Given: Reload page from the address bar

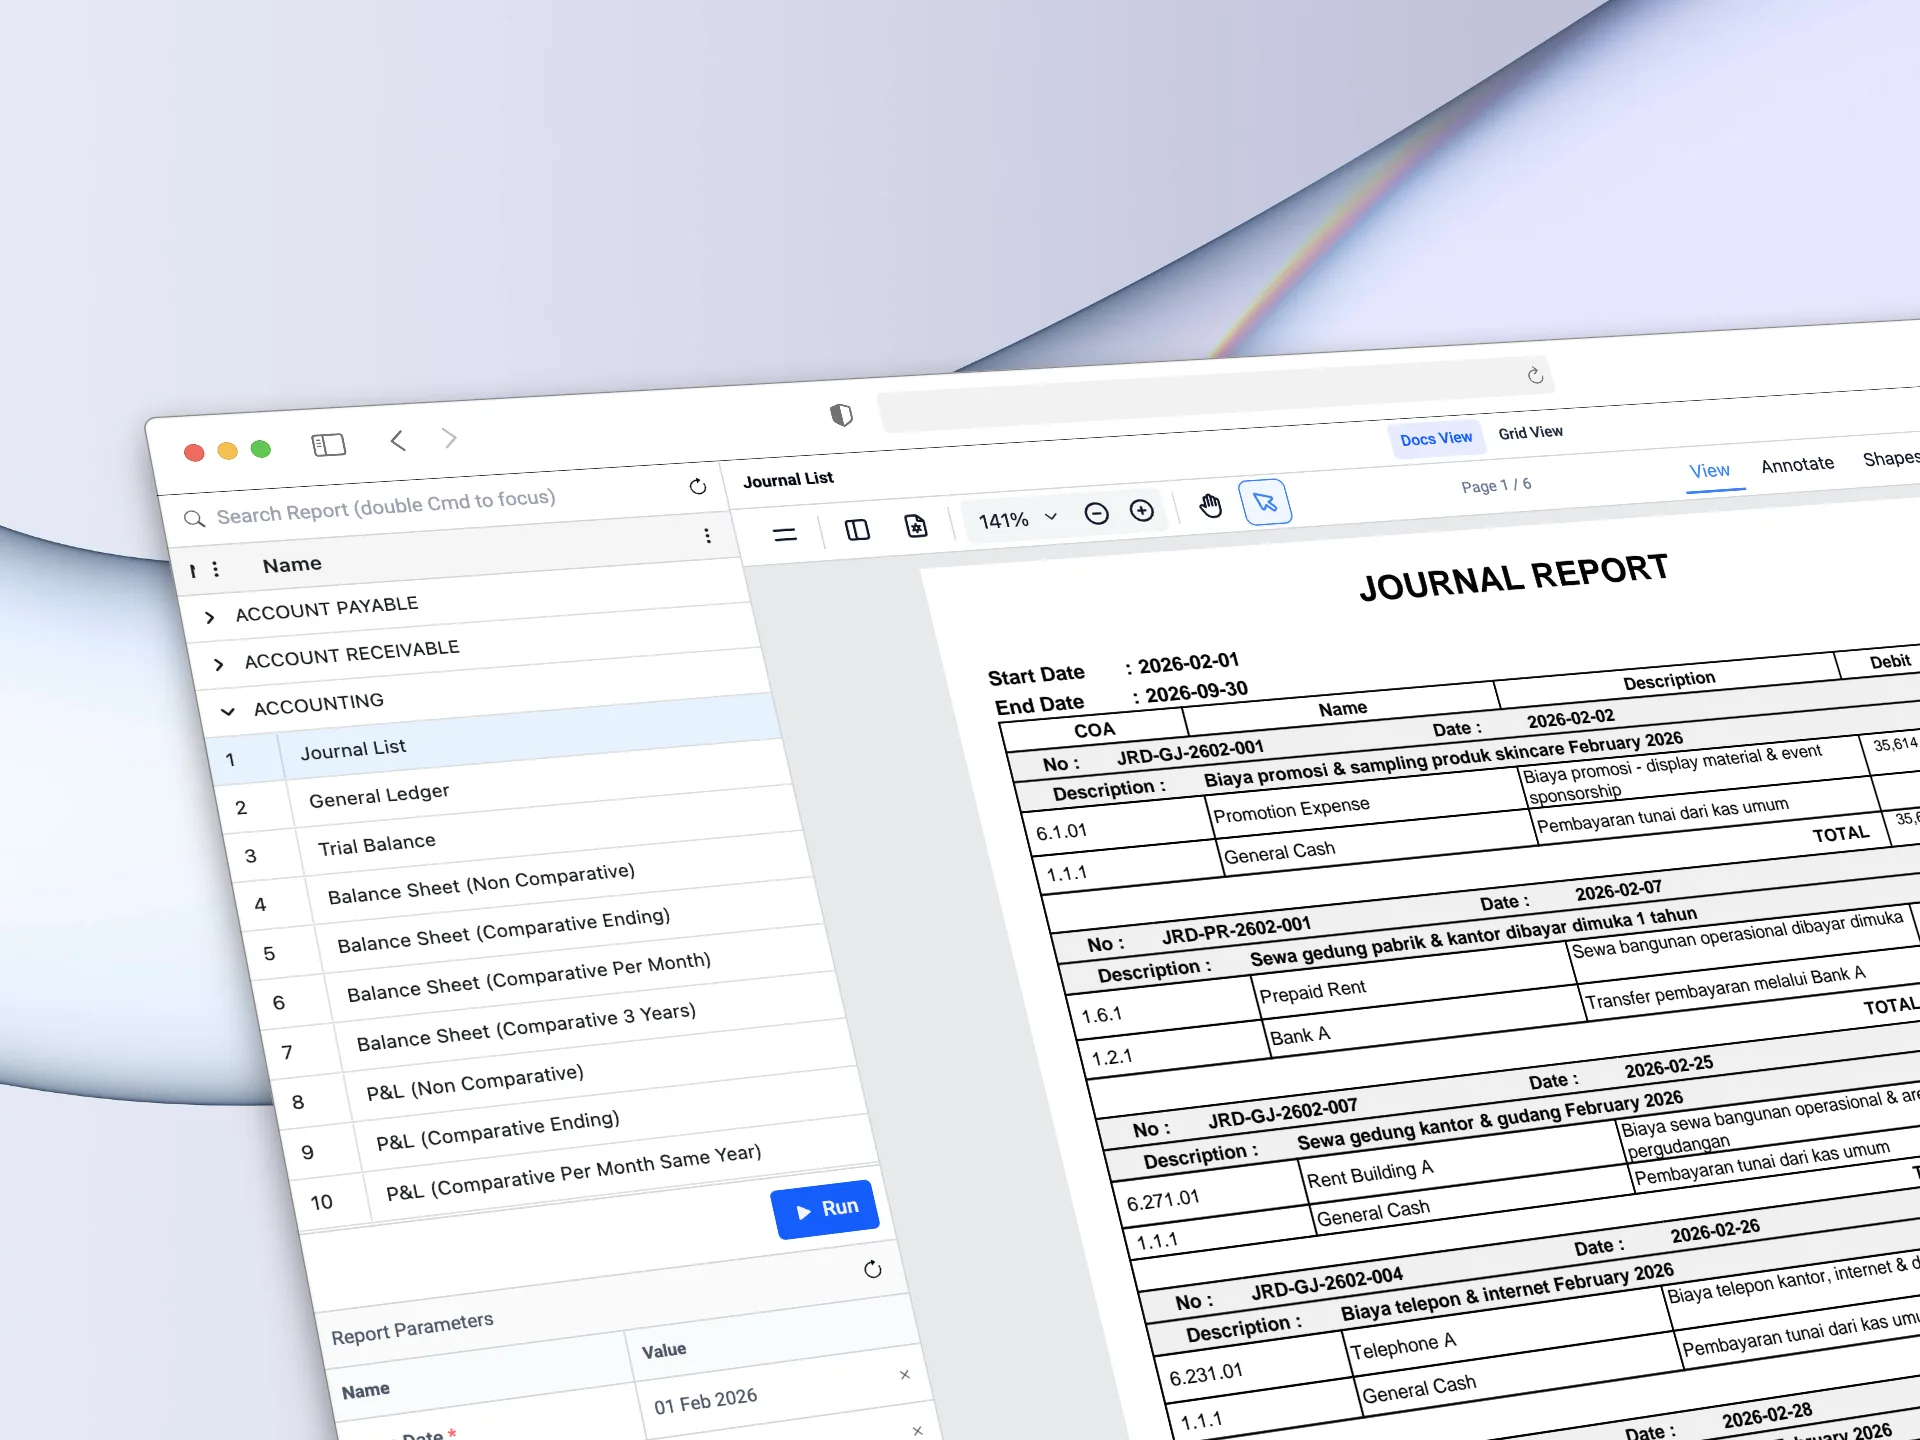Looking at the screenshot, I should [x=1536, y=375].
